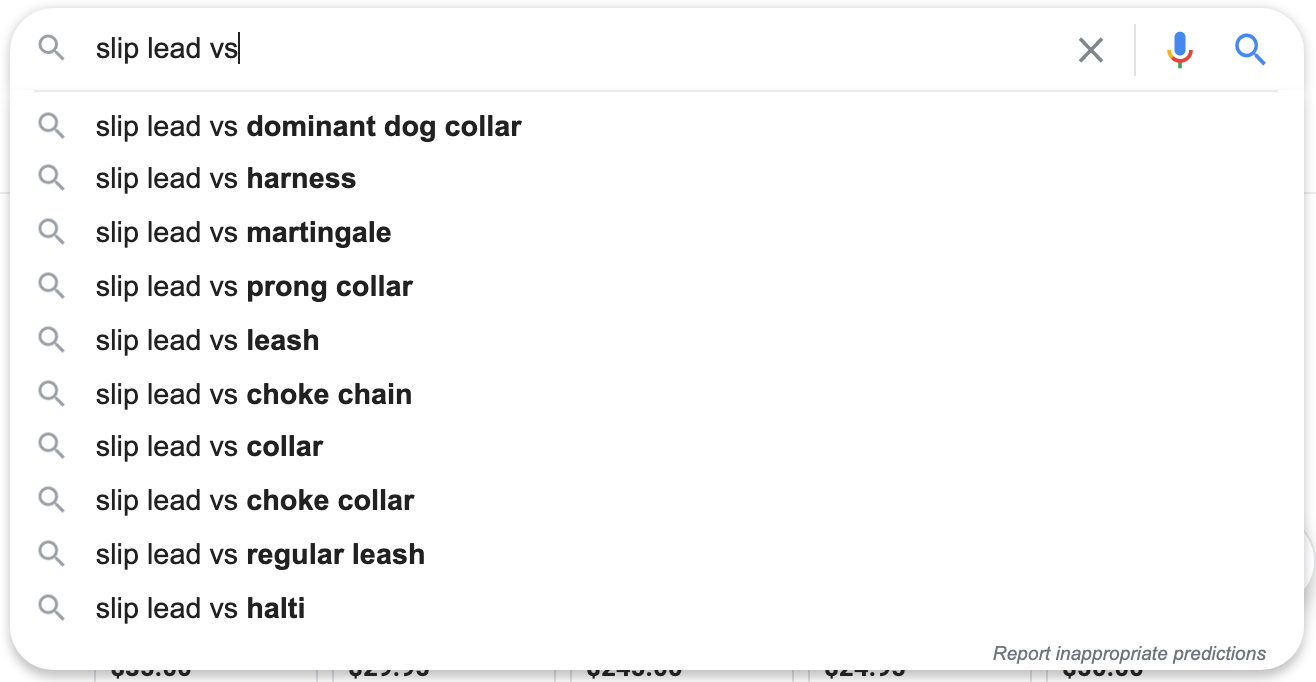
Task: Choose 'slip lead vs halti' suggestion
Action: click(657, 608)
